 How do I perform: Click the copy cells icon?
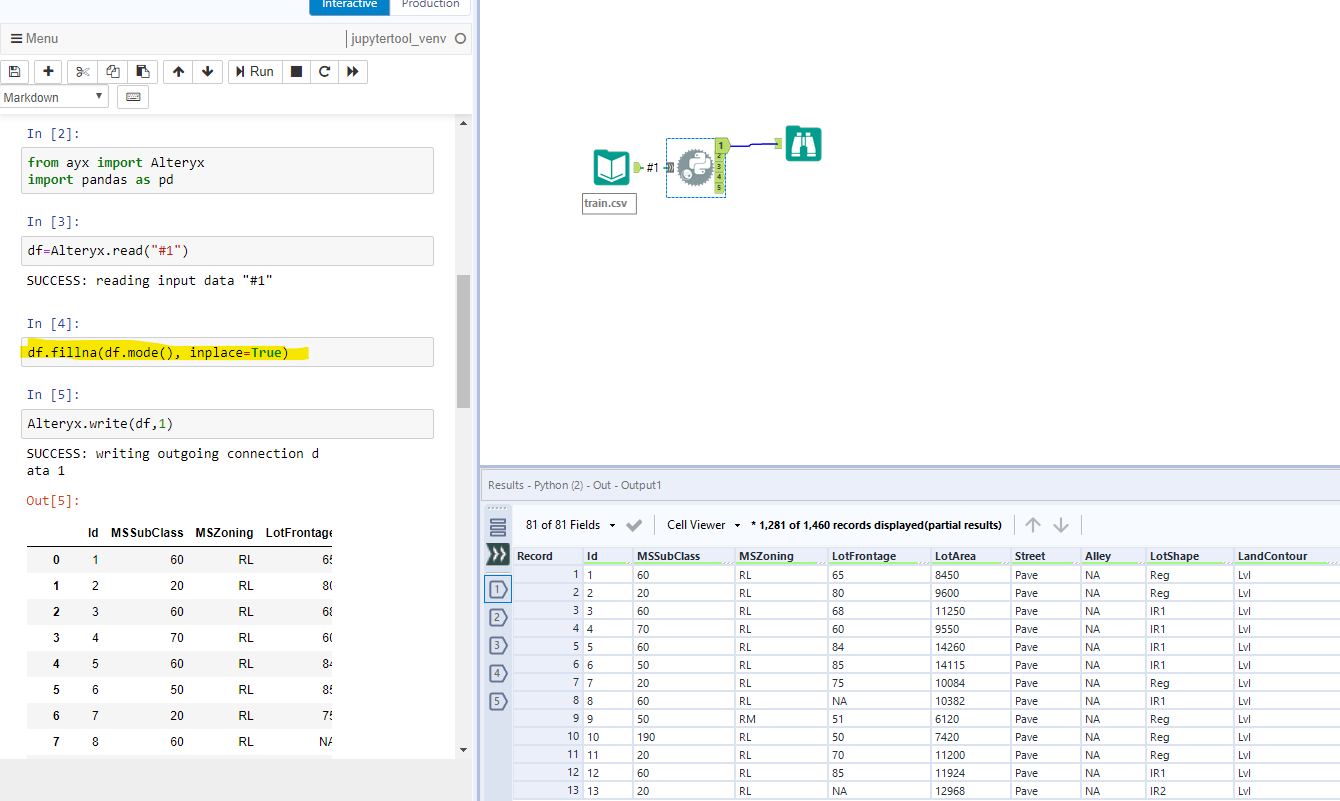click(x=113, y=72)
